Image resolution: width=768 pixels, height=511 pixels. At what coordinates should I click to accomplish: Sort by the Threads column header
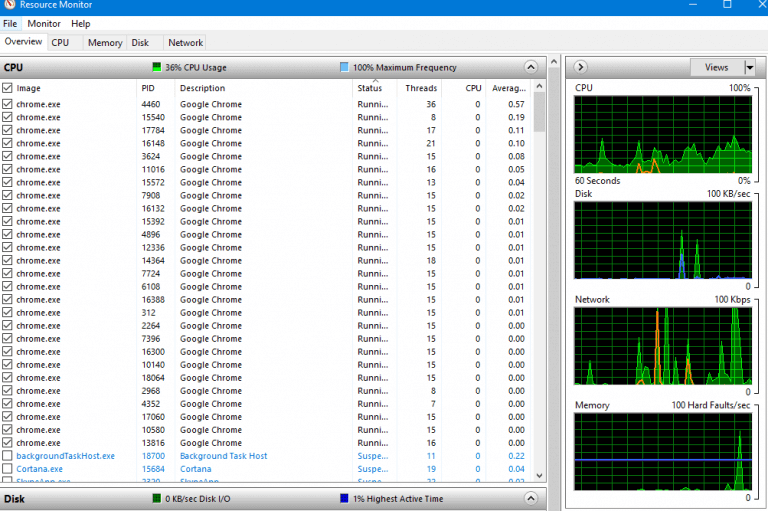click(x=419, y=88)
